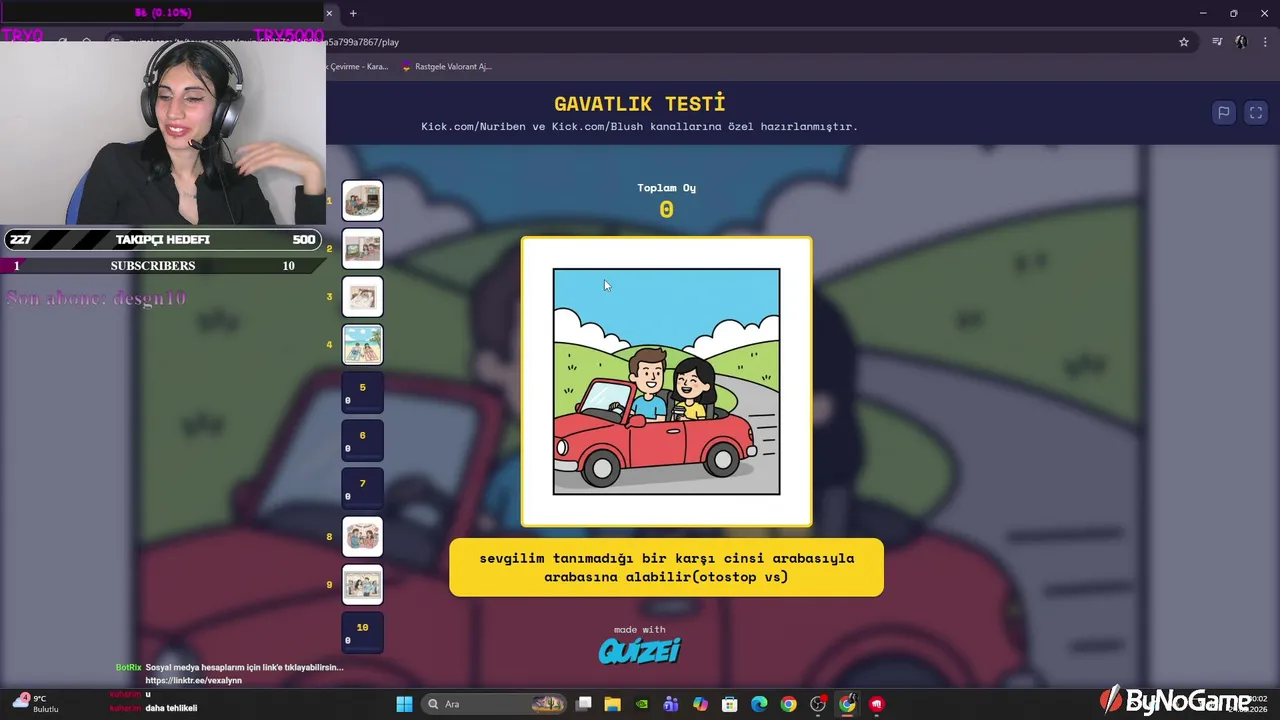Viewport: 1280px width, 720px height.
Task: Click the GAVATLIK TESTİ title
Action: [x=640, y=104]
